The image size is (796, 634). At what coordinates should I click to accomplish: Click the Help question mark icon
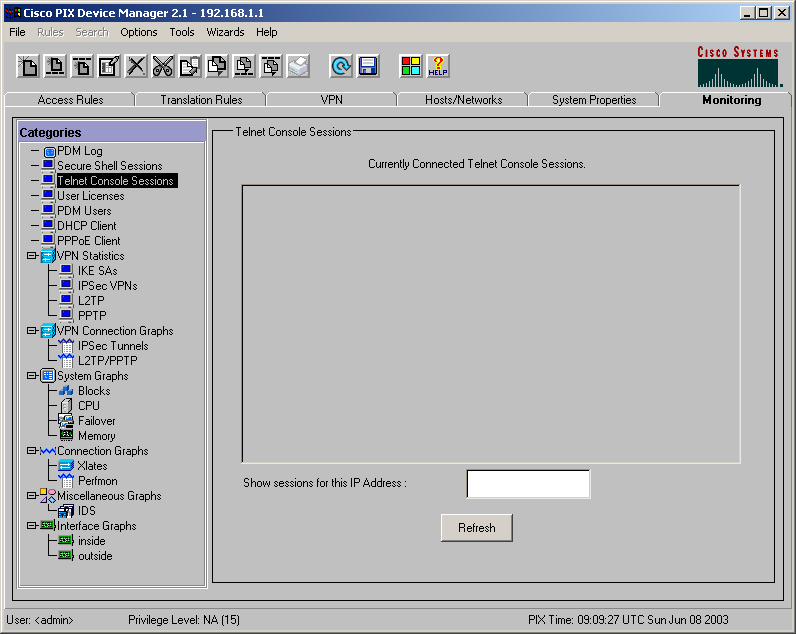coord(438,66)
